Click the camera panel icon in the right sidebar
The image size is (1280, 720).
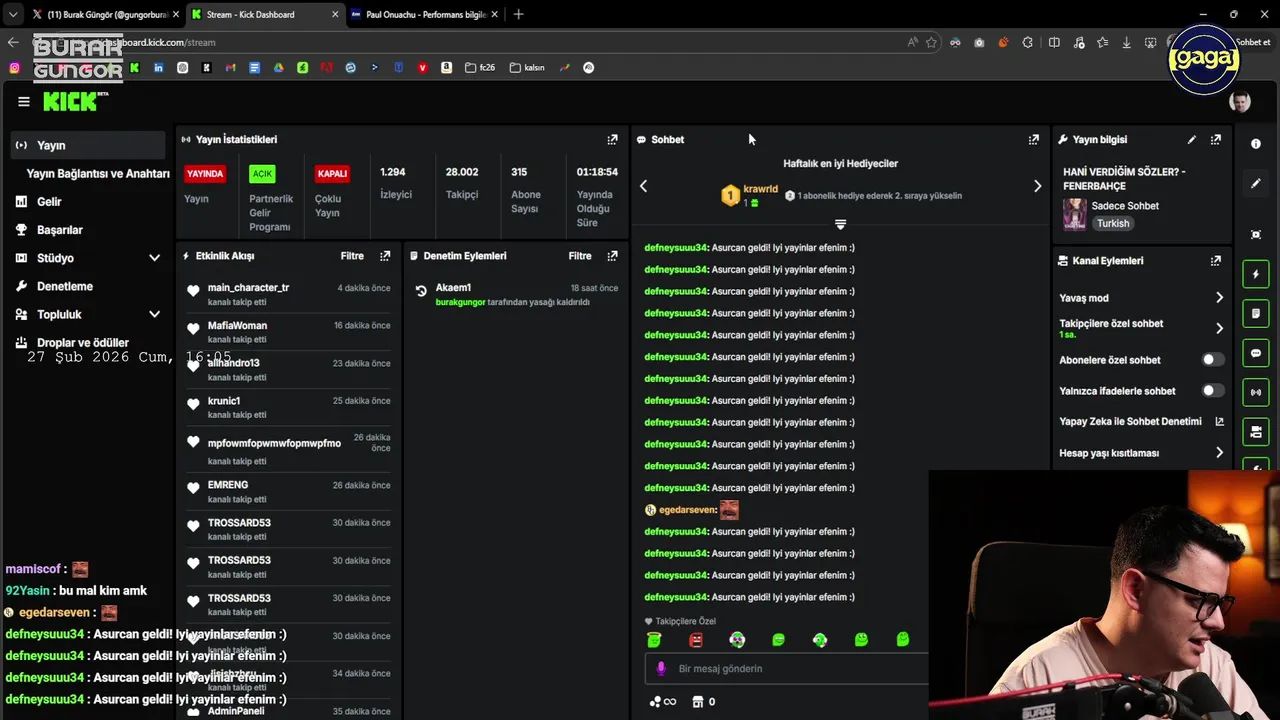(x=1256, y=432)
